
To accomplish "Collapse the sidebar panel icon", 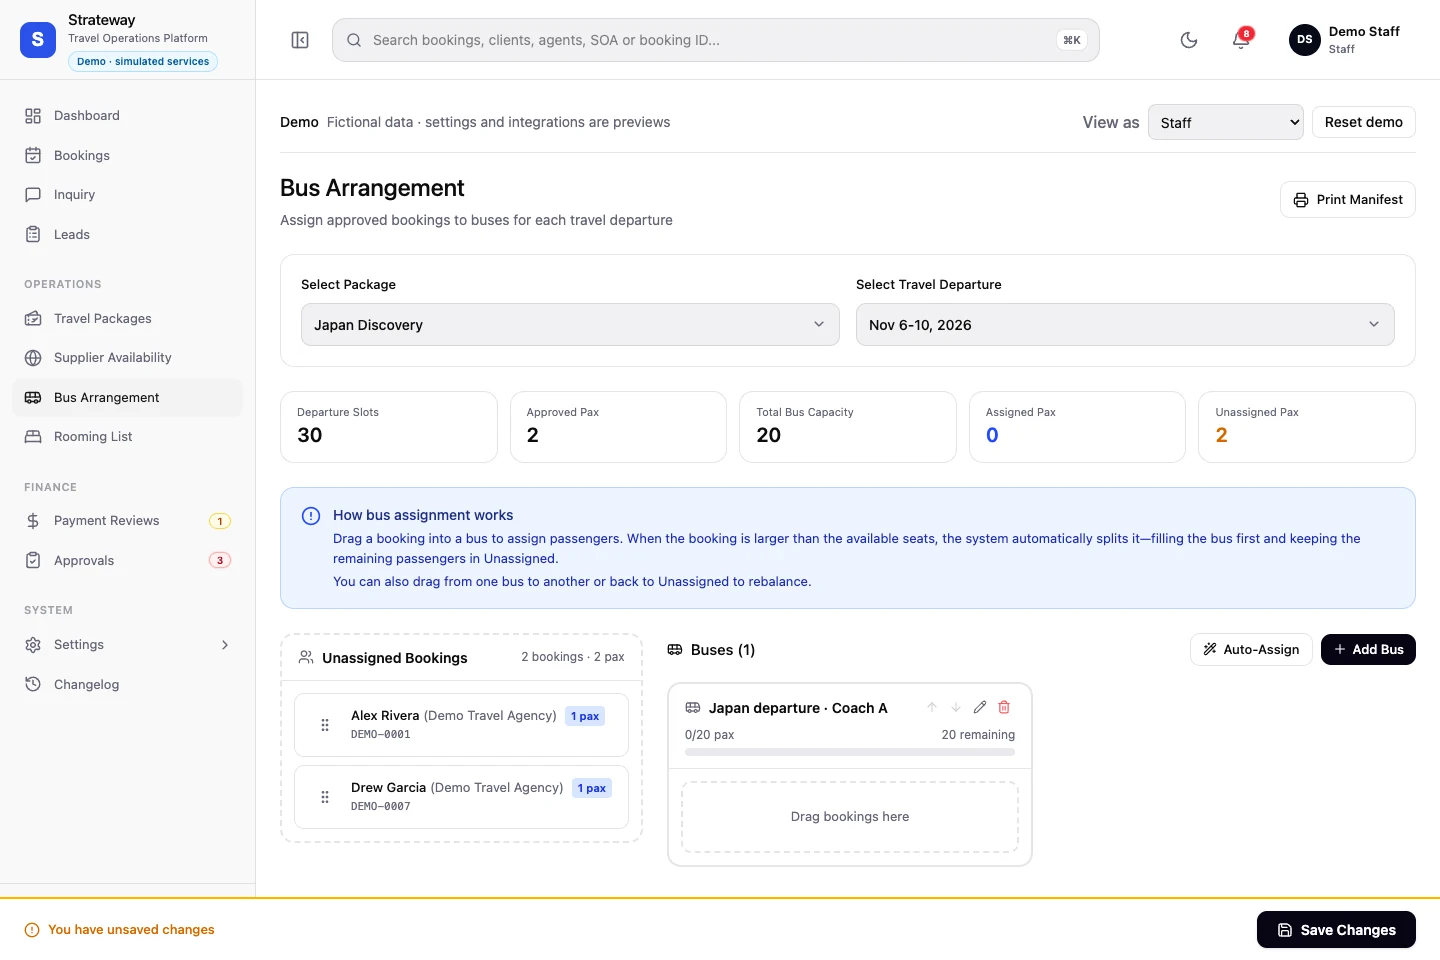I will (x=300, y=40).
